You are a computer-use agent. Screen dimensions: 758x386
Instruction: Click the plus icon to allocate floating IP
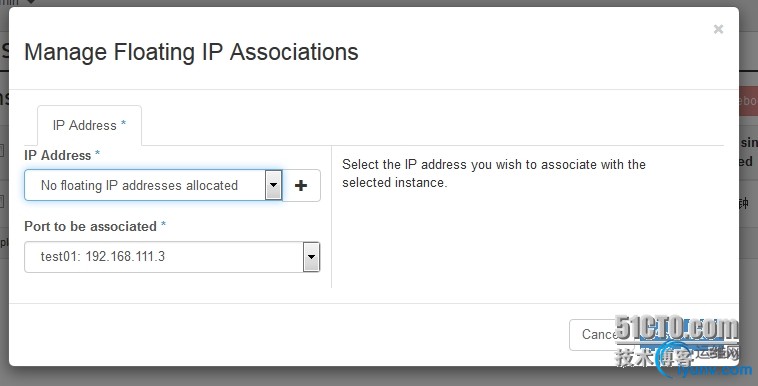click(301, 185)
